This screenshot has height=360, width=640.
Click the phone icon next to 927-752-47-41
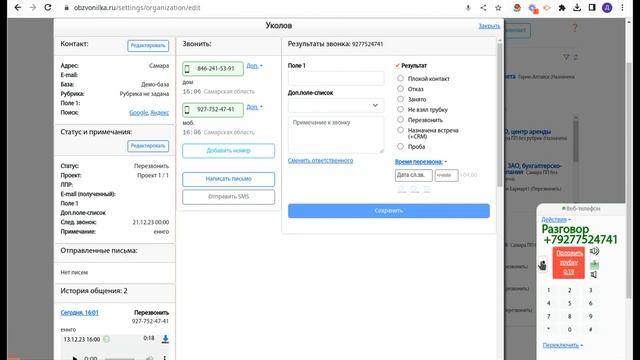pyautogui.click(x=187, y=109)
